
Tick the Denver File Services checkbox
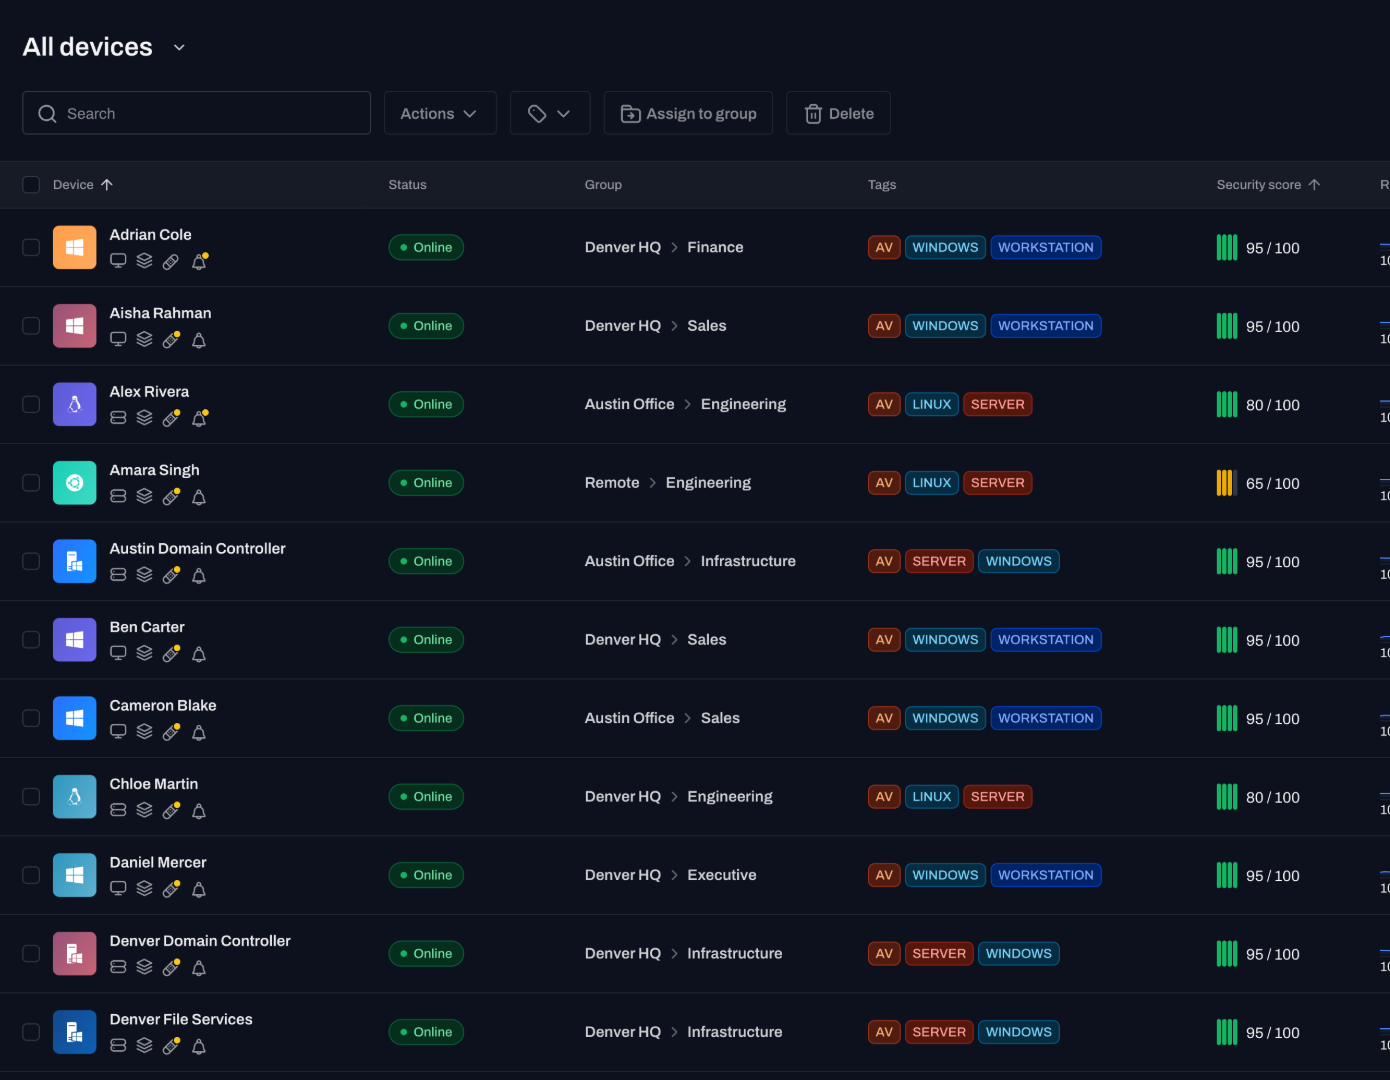(x=31, y=1032)
